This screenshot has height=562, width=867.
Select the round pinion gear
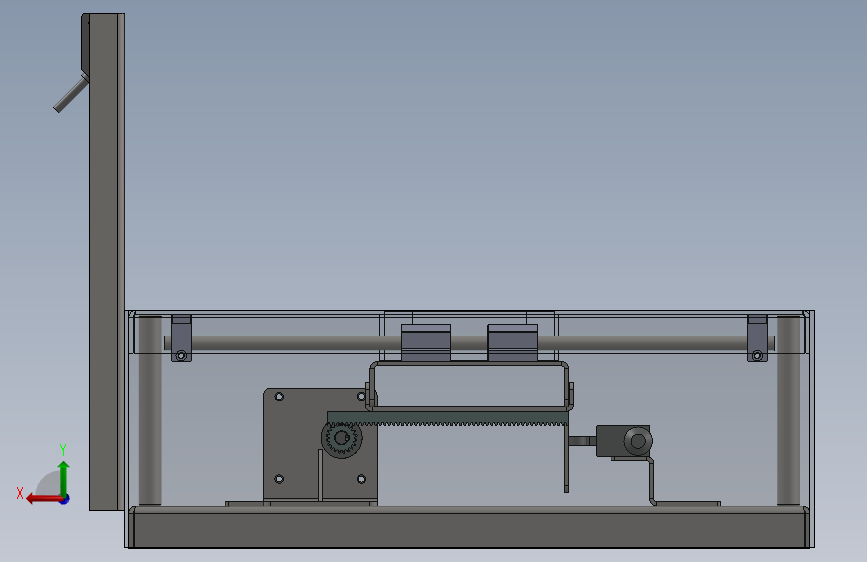tap(341, 439)
